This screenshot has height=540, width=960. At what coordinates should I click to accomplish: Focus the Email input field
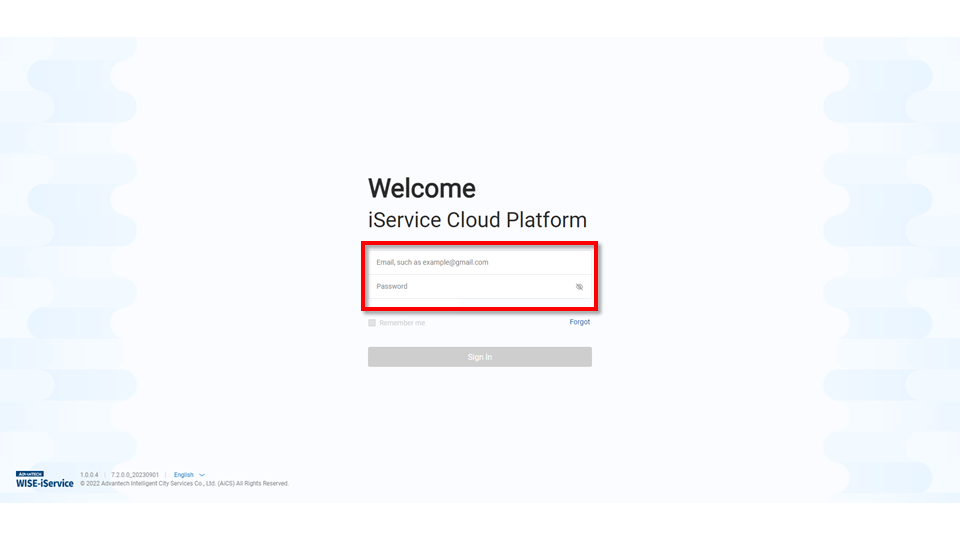click(x=479, y=262)
